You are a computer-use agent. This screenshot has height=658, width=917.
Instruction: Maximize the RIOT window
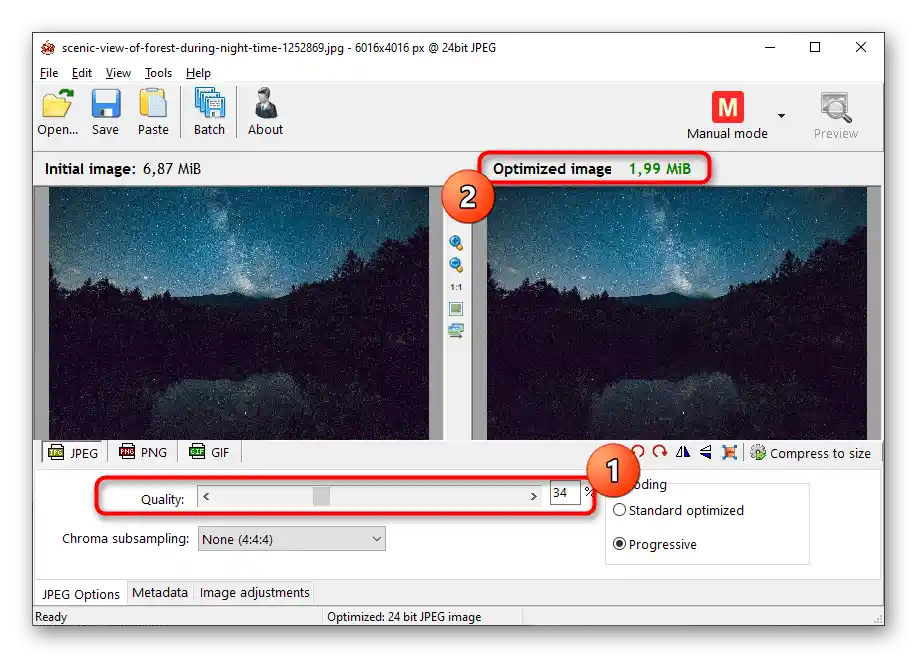(x=815, y=47)
